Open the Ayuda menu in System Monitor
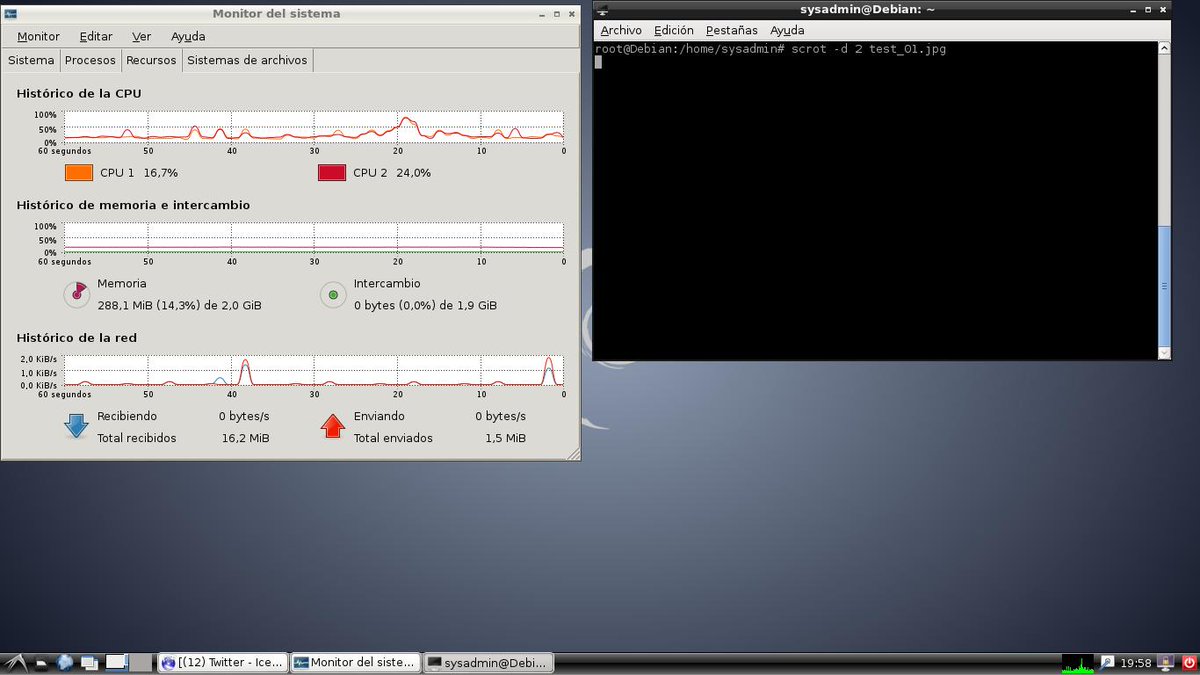1200x675 pixels. (188, 36)
